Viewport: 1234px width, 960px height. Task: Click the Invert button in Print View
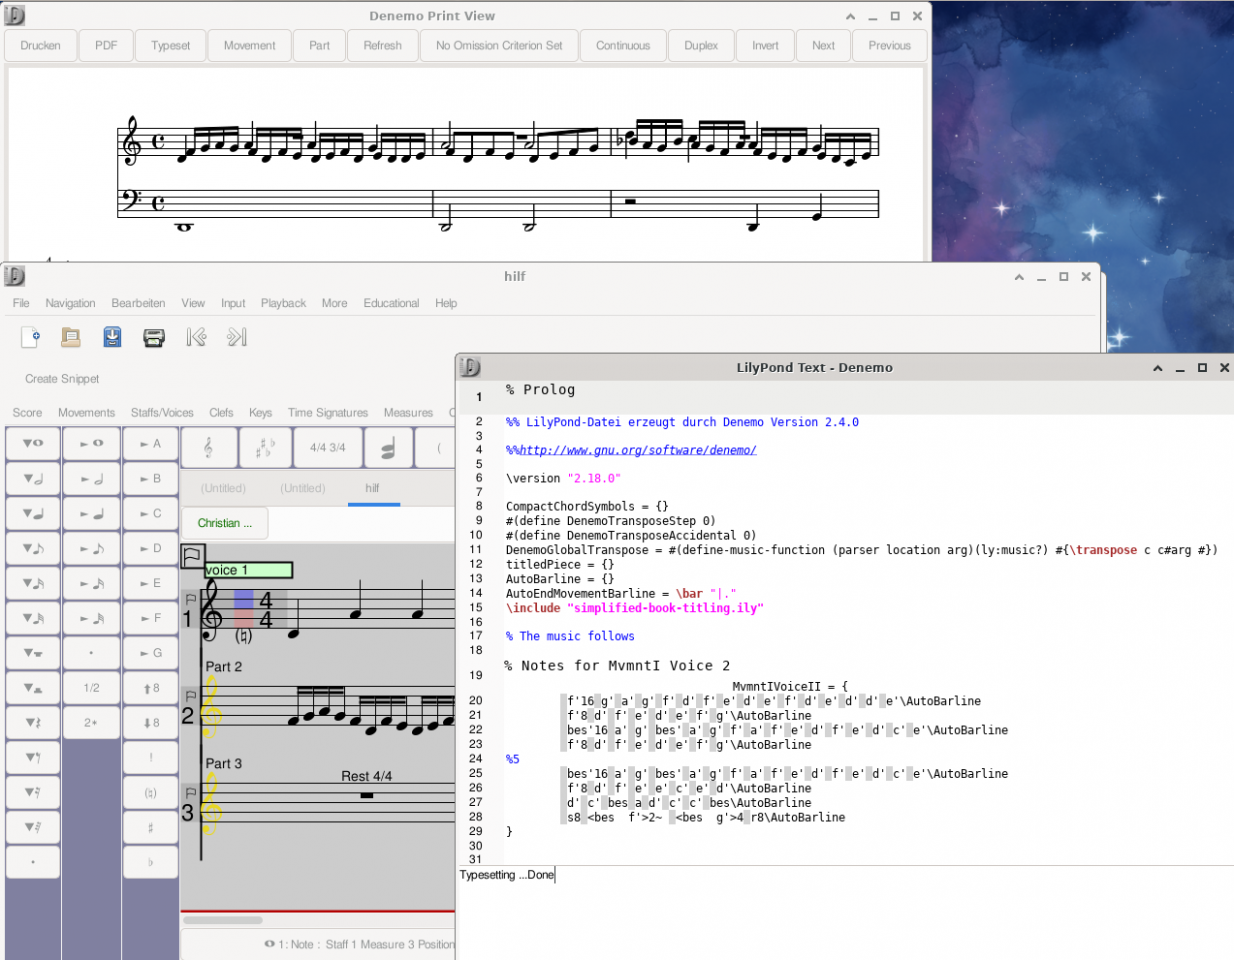point(765,46)
